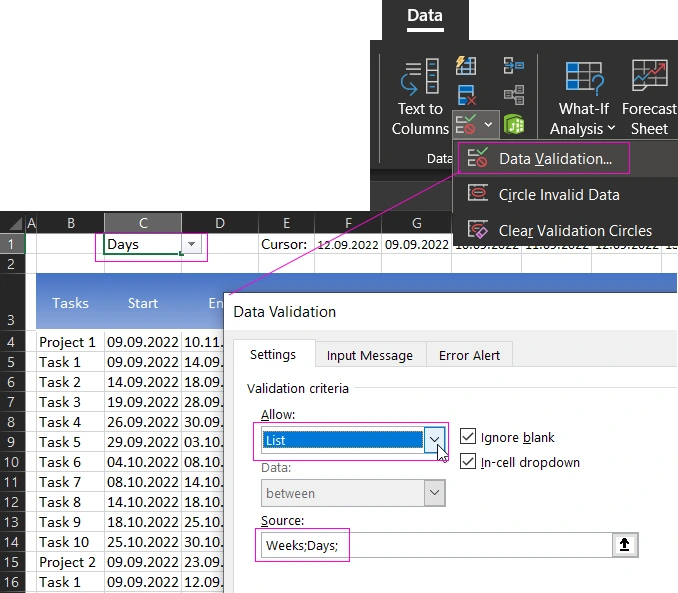Expand the What-If Analysis dropdown
Image resolution: width=678 pixels, height=593 pixels.
[x=582, y=128]
